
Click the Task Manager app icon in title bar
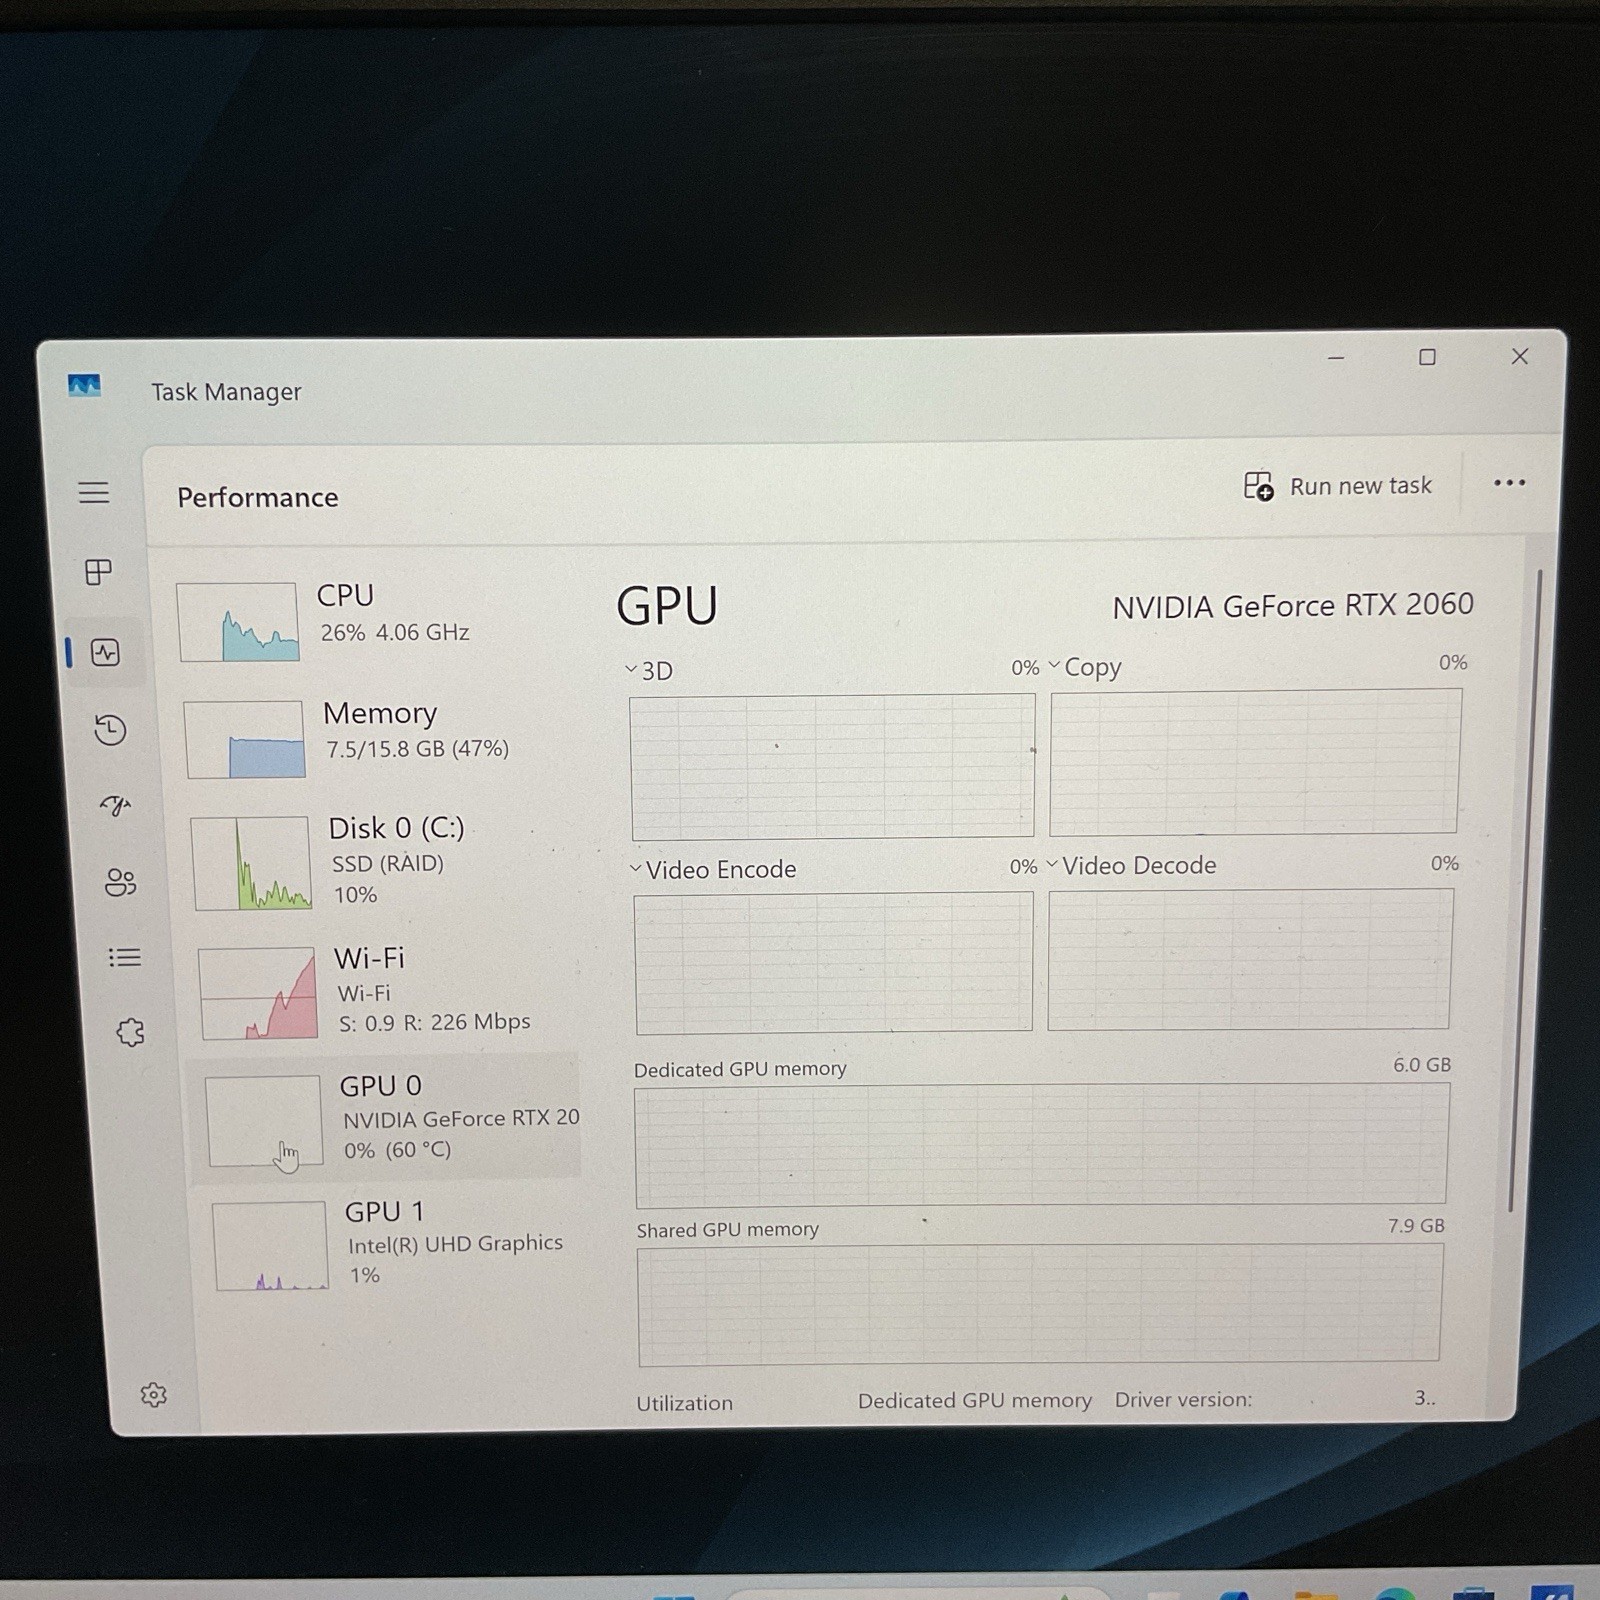click(84, 386)
